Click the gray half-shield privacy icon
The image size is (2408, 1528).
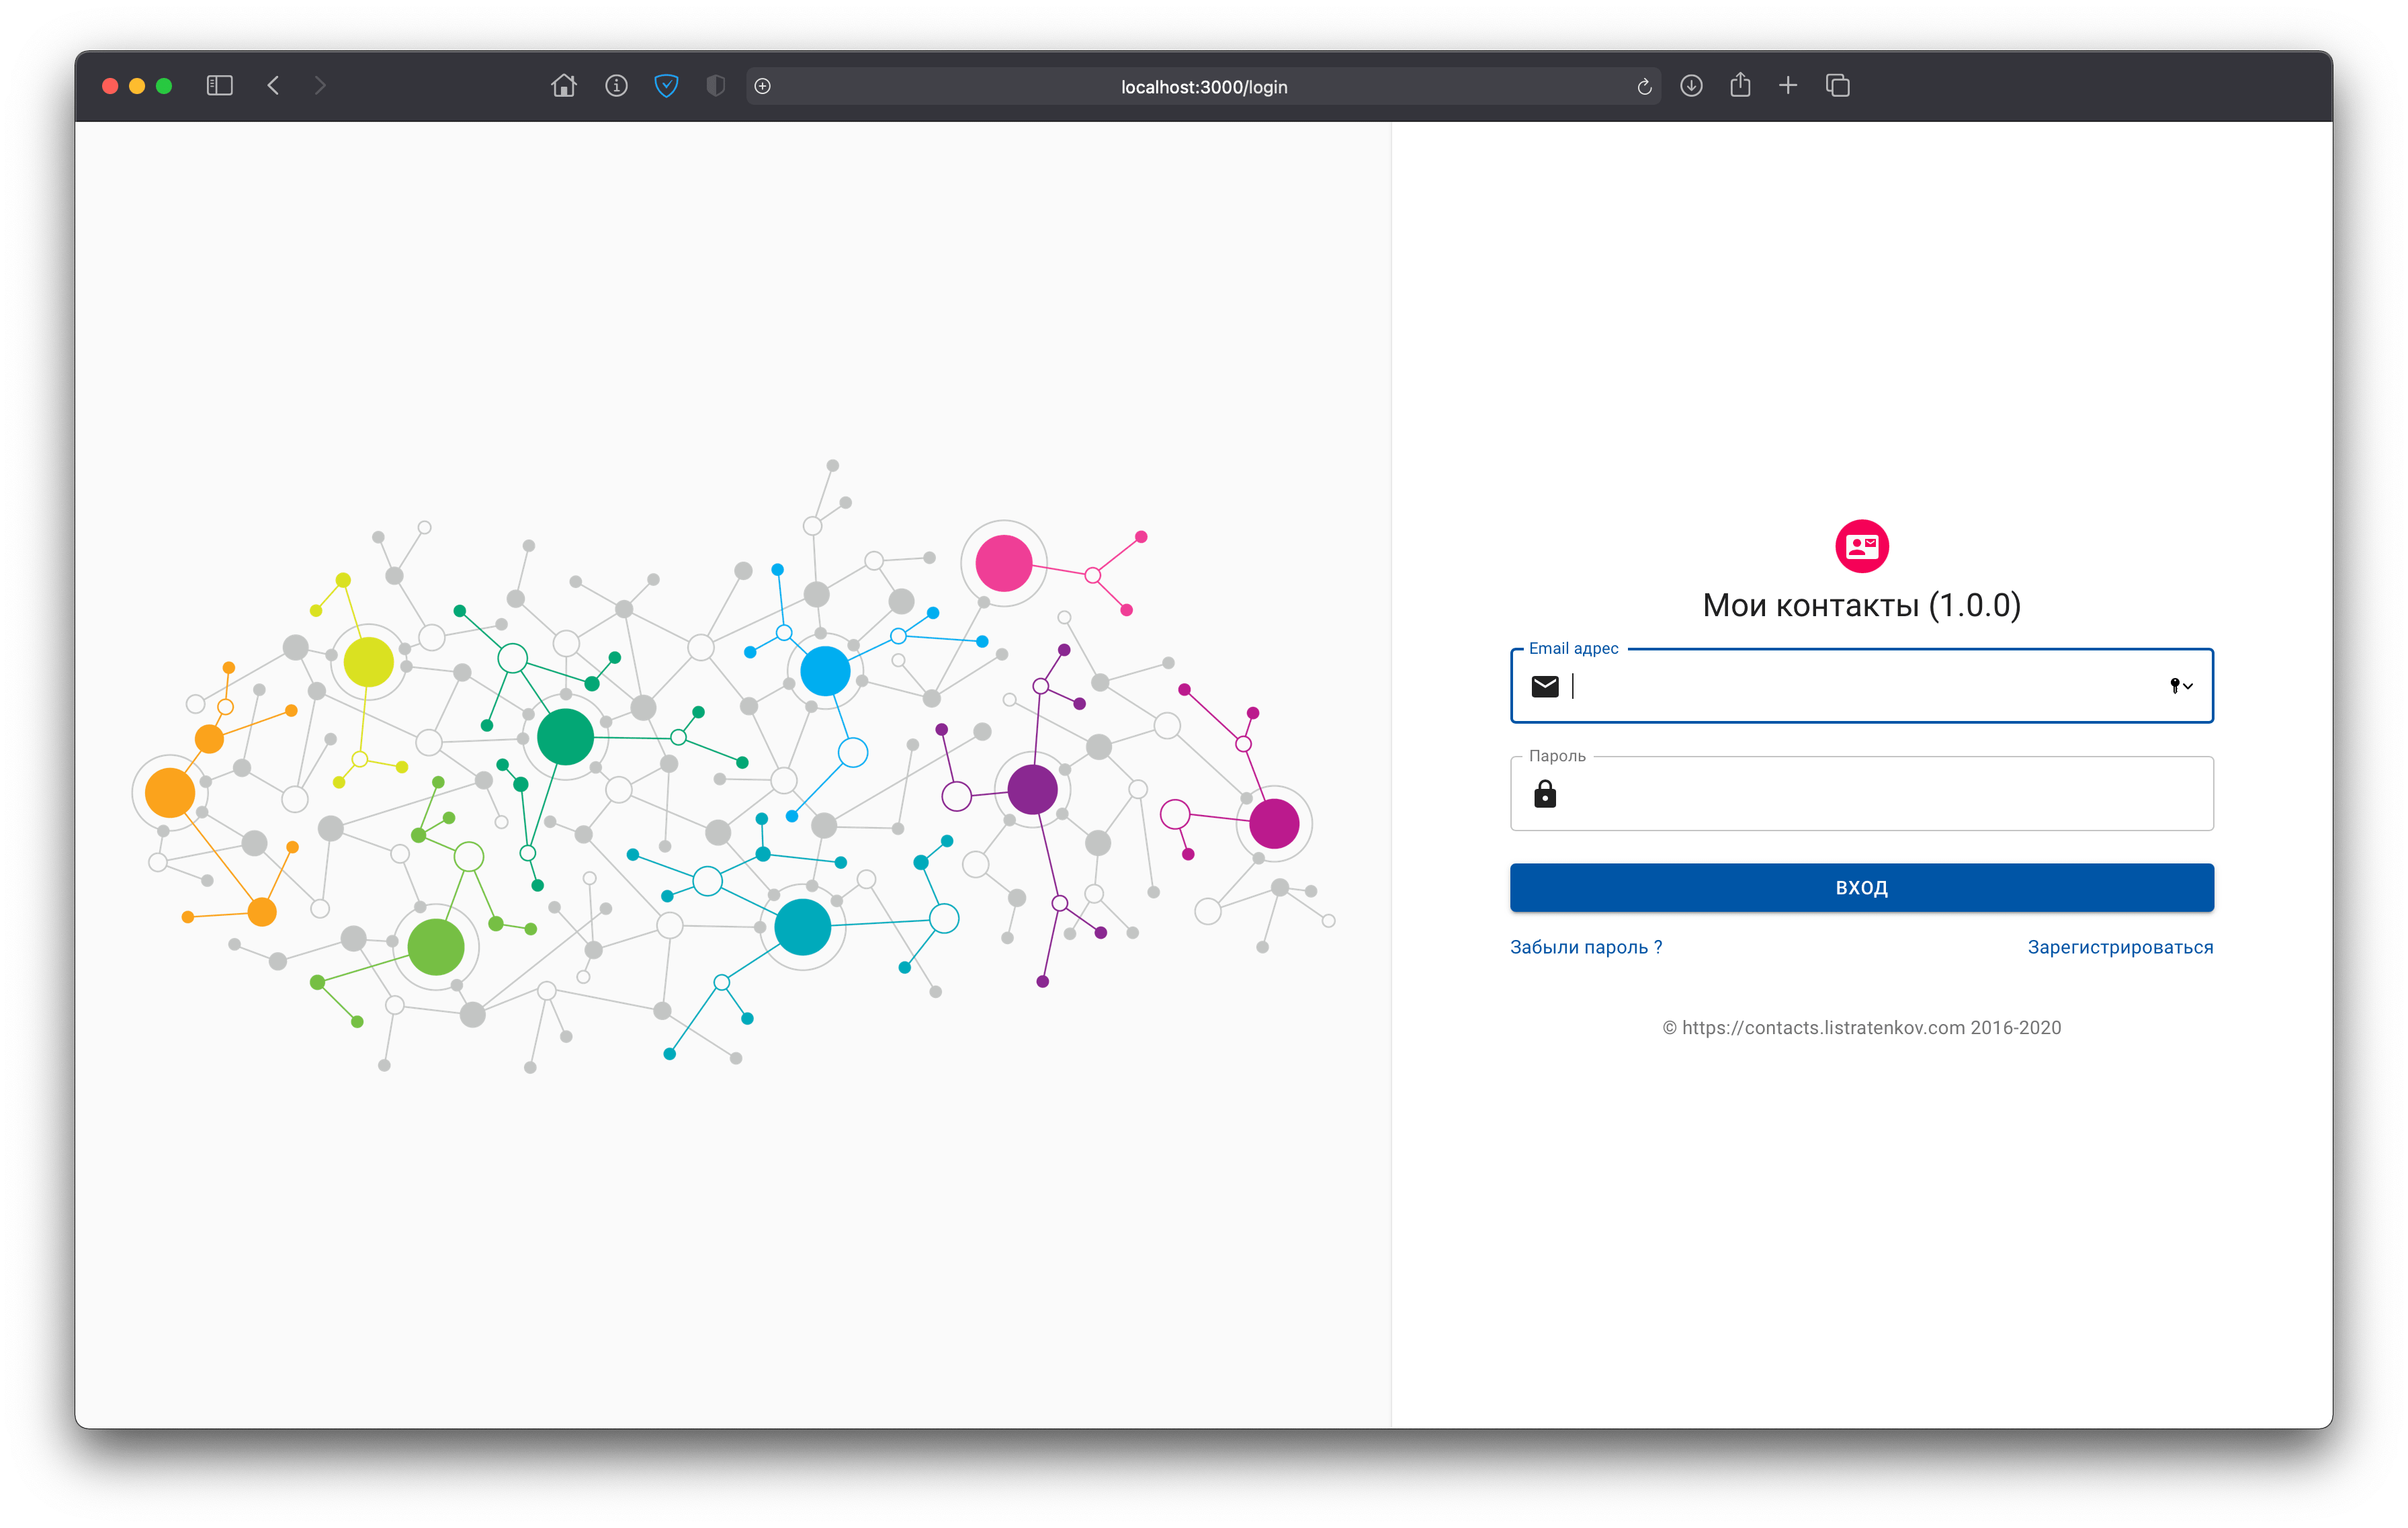click(x=715, y=86)
